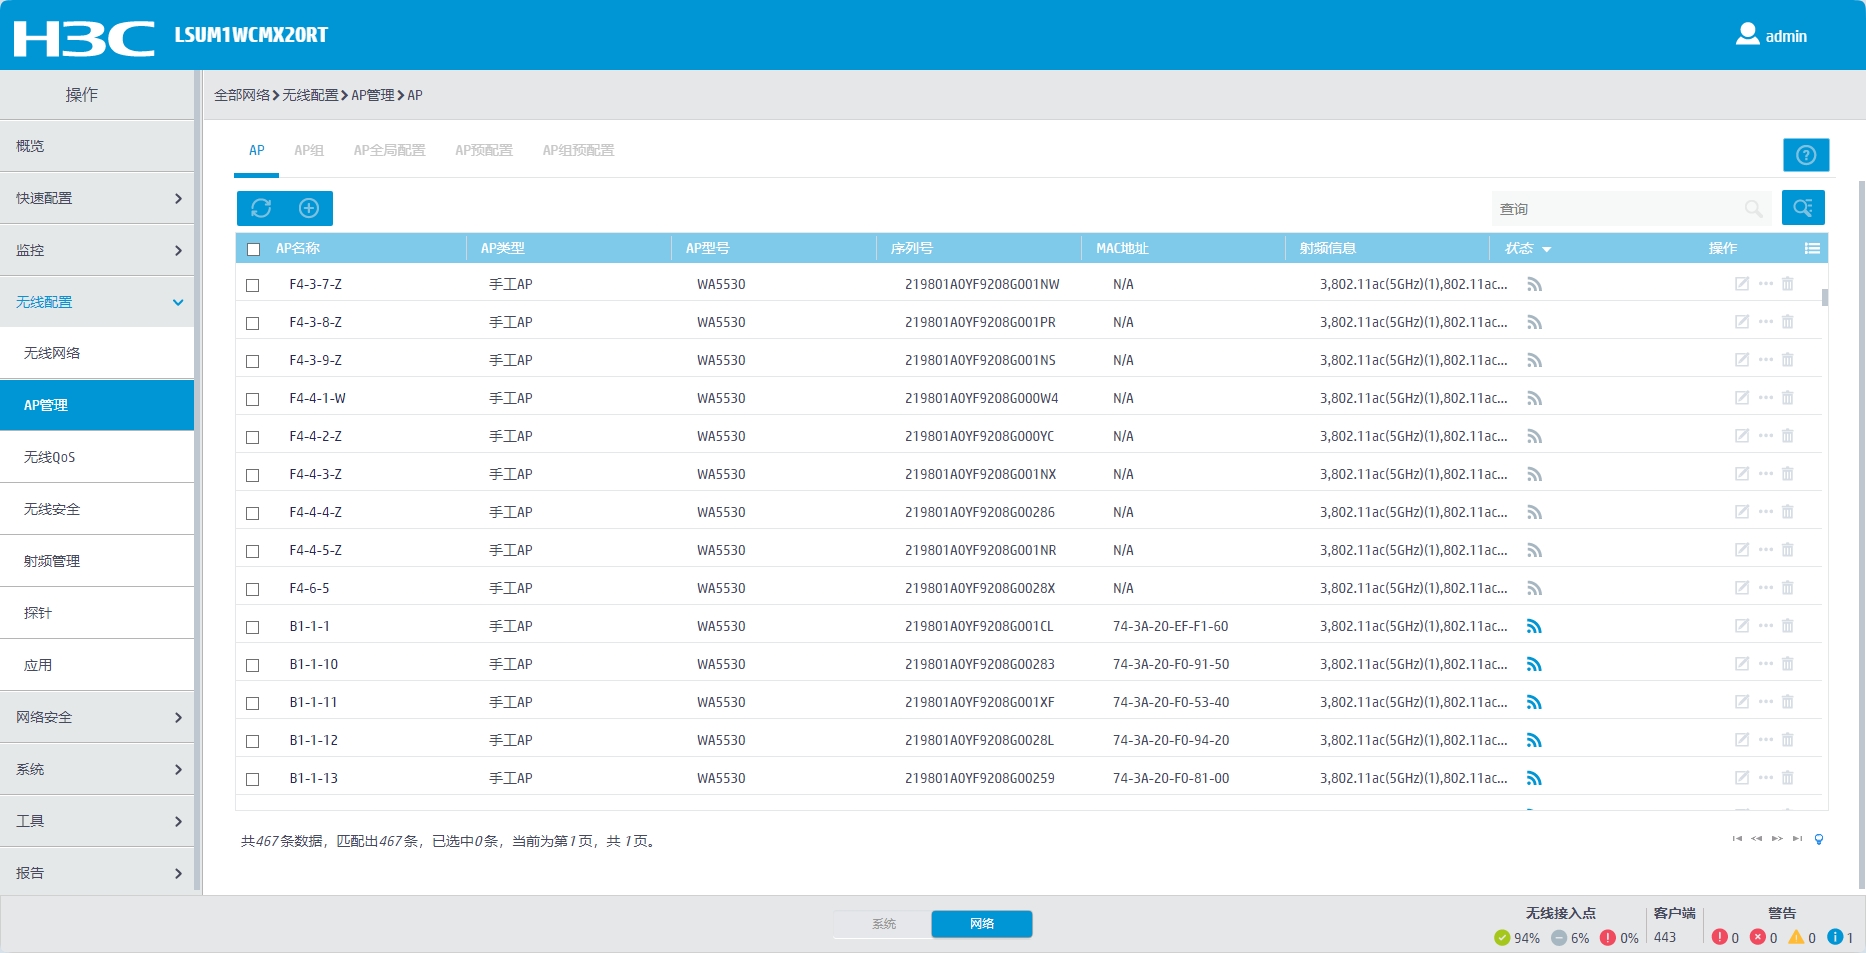1866x953 pixels.
Task: Select the checkbox for AP B1-1-10
Action: click(253, 665)
